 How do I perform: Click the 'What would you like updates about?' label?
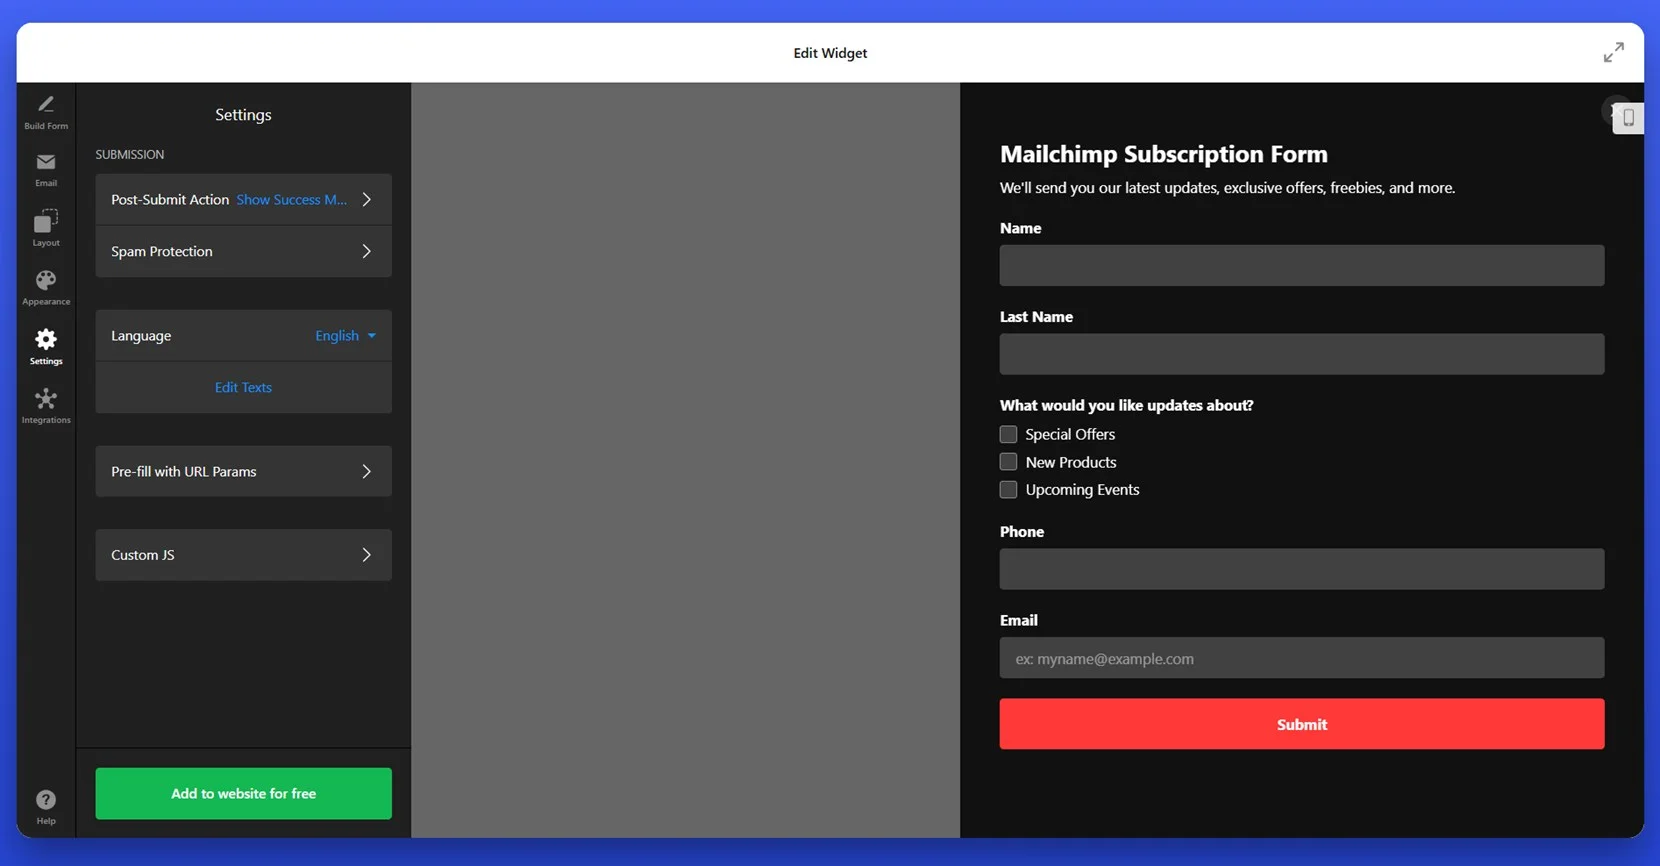1126,405
